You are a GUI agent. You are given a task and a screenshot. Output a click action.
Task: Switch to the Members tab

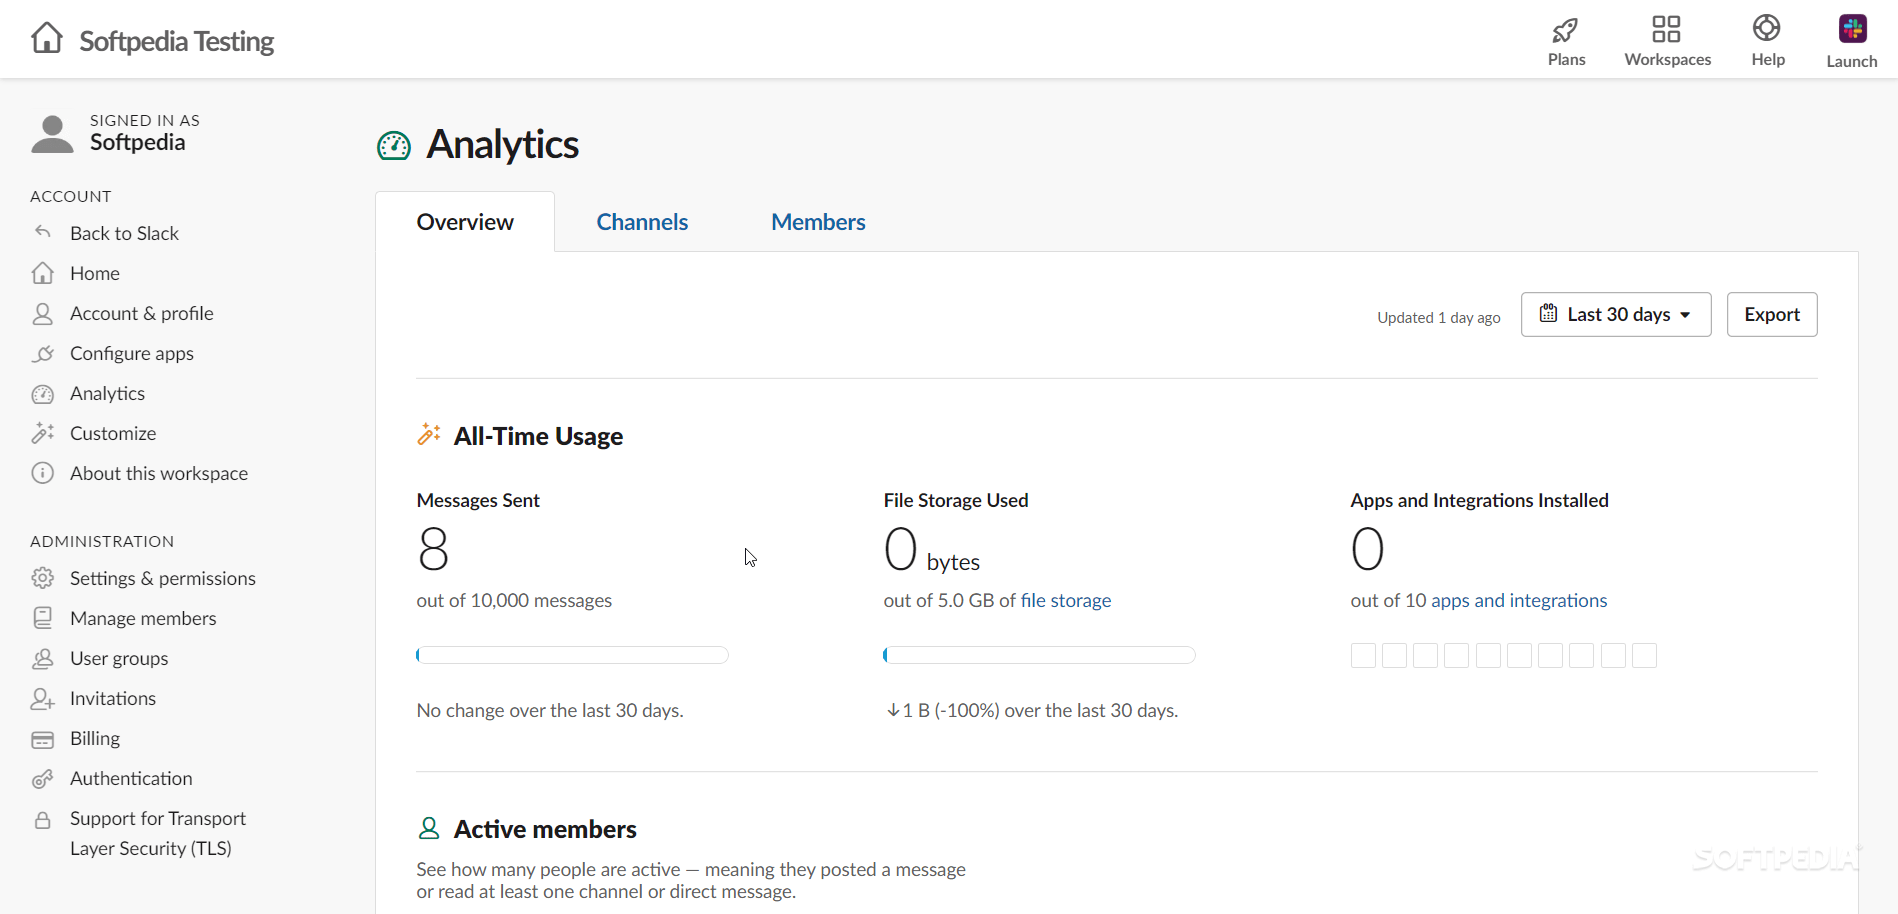(x=818, y=222)
